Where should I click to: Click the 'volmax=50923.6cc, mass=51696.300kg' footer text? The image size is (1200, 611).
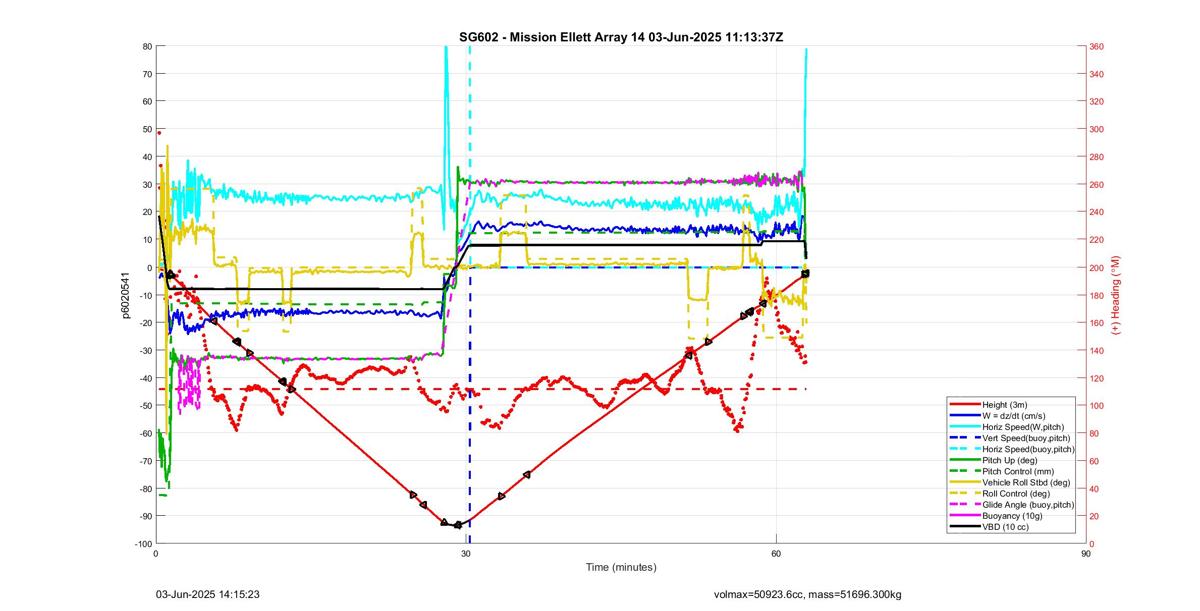tap(808, 594)
